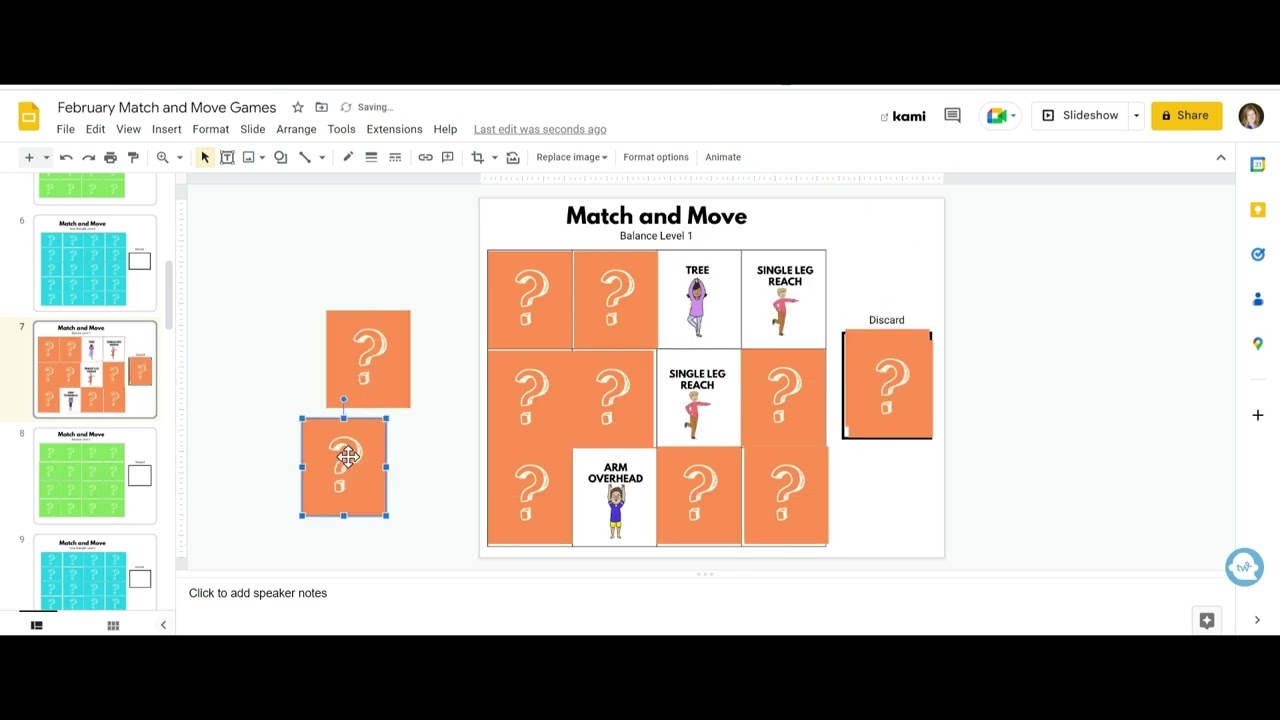Click the Insert link icon

pos(425,157)
